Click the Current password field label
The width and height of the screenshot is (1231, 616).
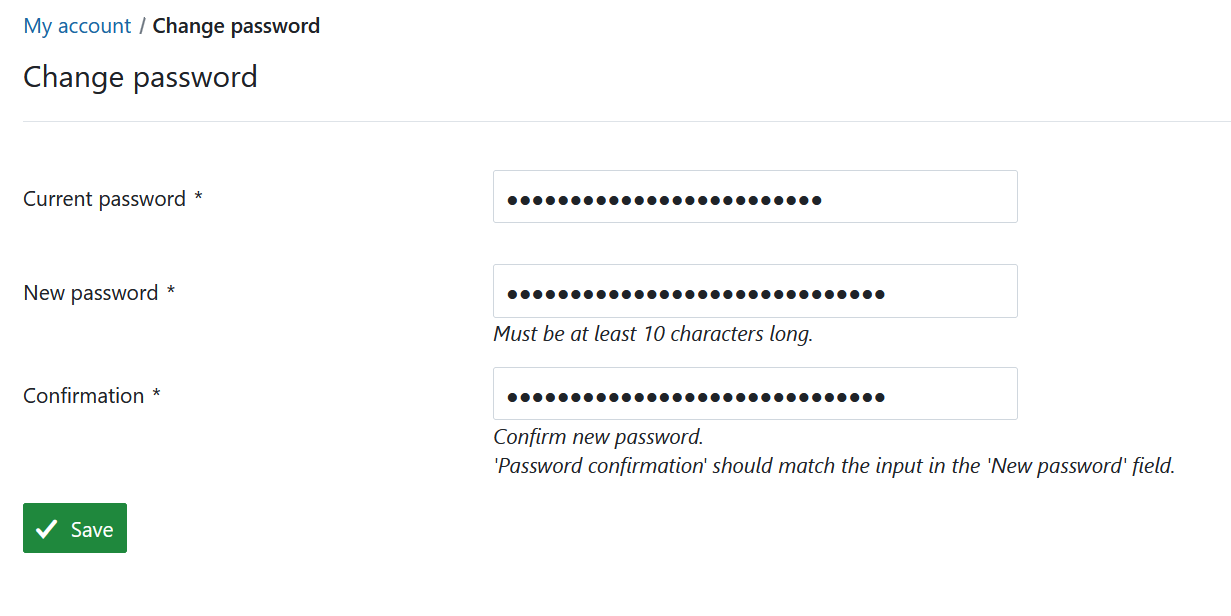[104, 199]
